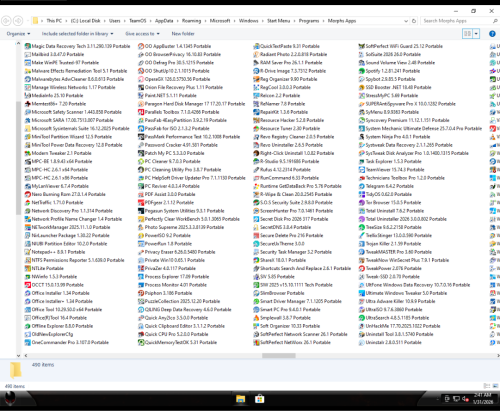Click the vertical scrollbar thumb at left
The image size is (500, 411).
click(18, 158)
